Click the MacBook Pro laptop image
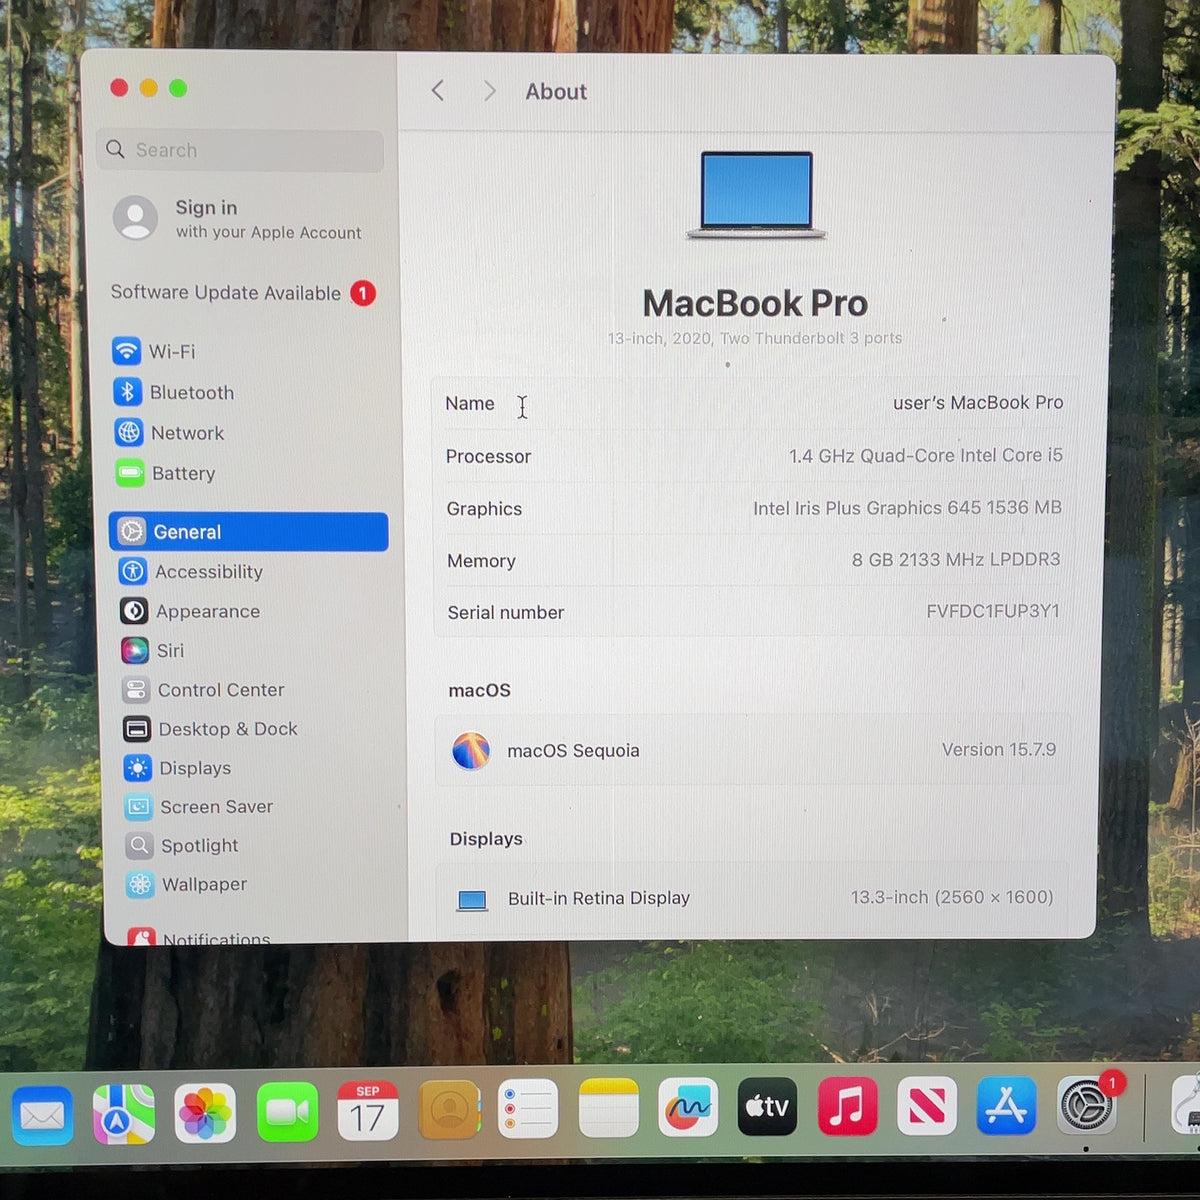The image size is (1200, 1200). point(756,195)
